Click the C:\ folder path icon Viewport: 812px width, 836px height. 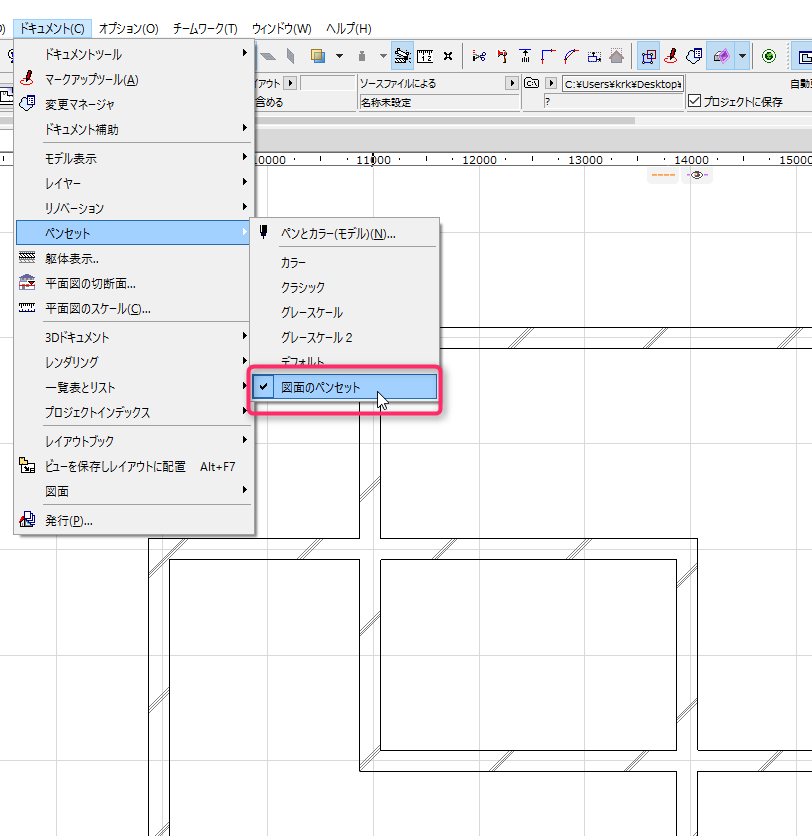(532, 83)
